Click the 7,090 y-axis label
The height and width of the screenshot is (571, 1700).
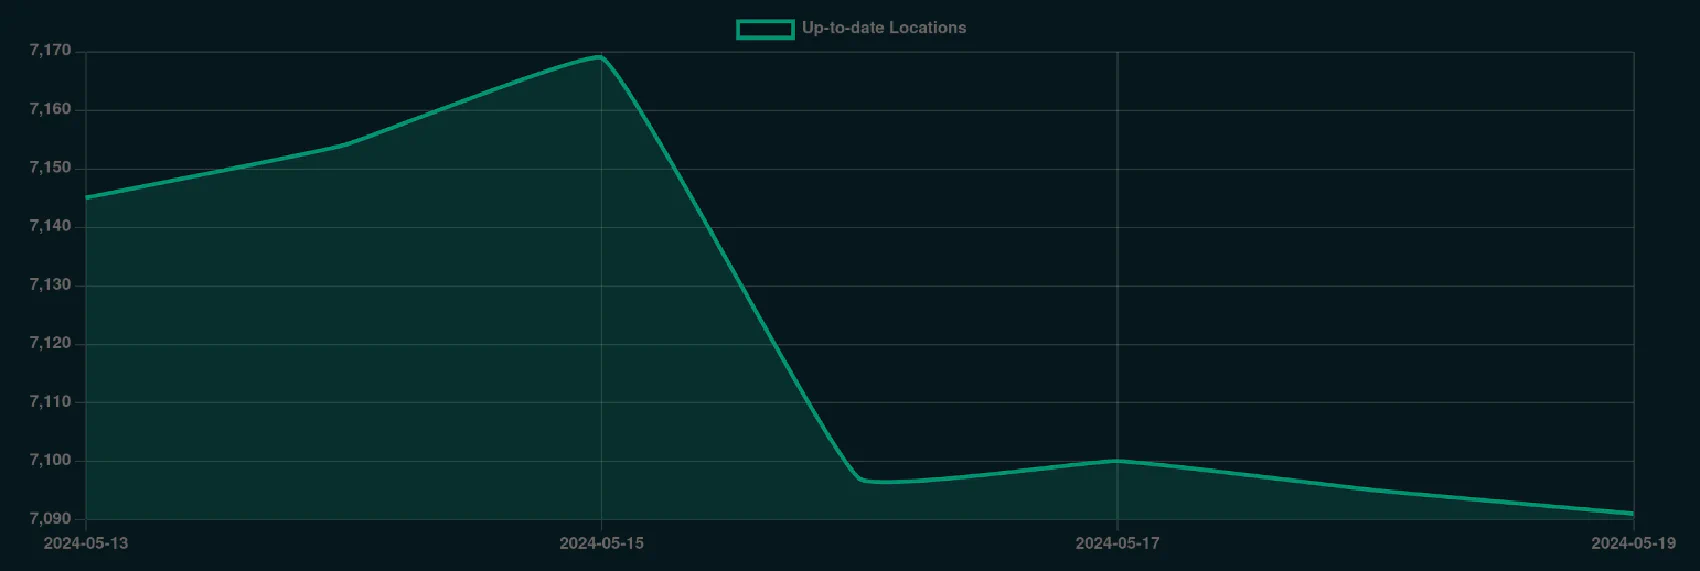point(50,518)
